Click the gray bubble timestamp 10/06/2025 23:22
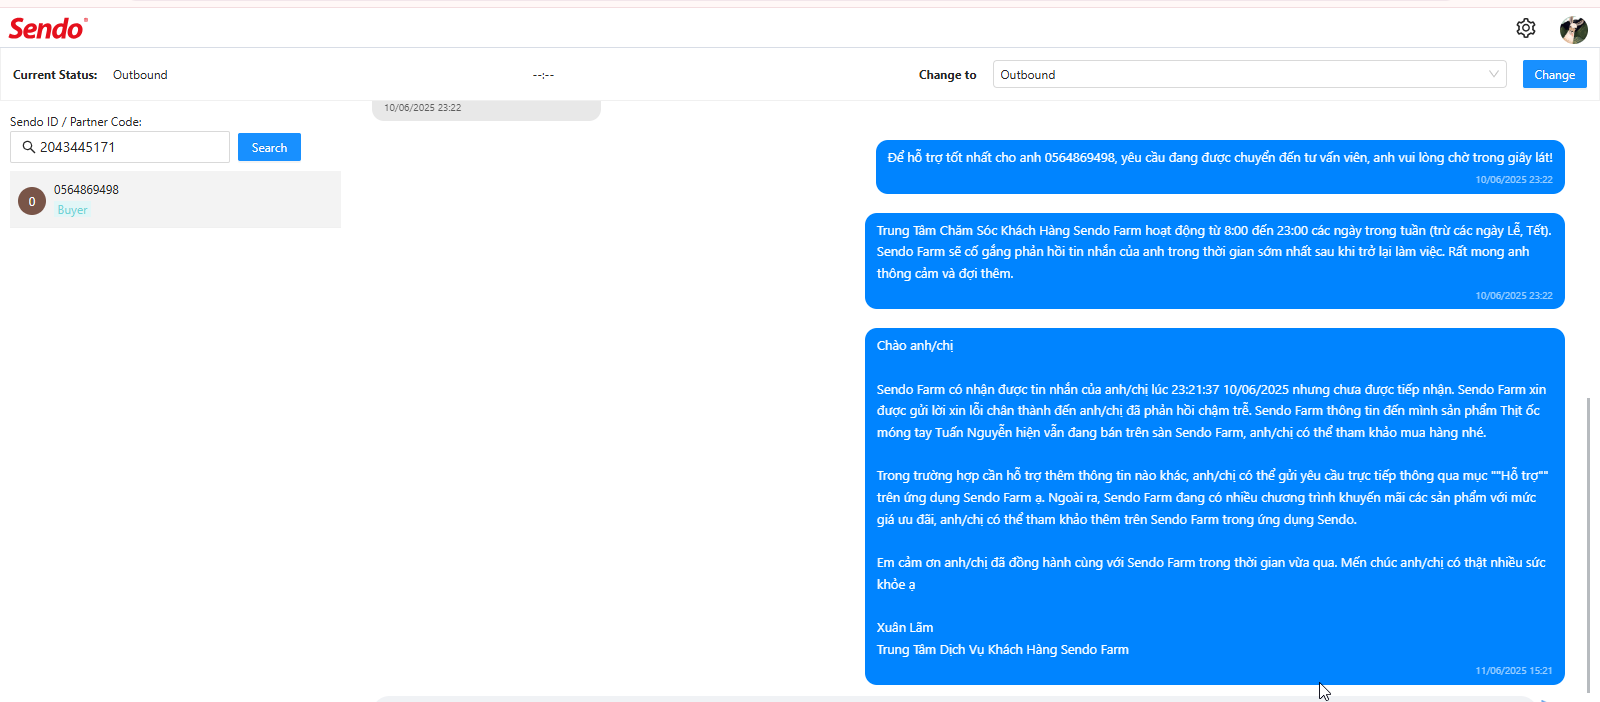Screen dimensions: 1600x702 (x=423, y=107)
